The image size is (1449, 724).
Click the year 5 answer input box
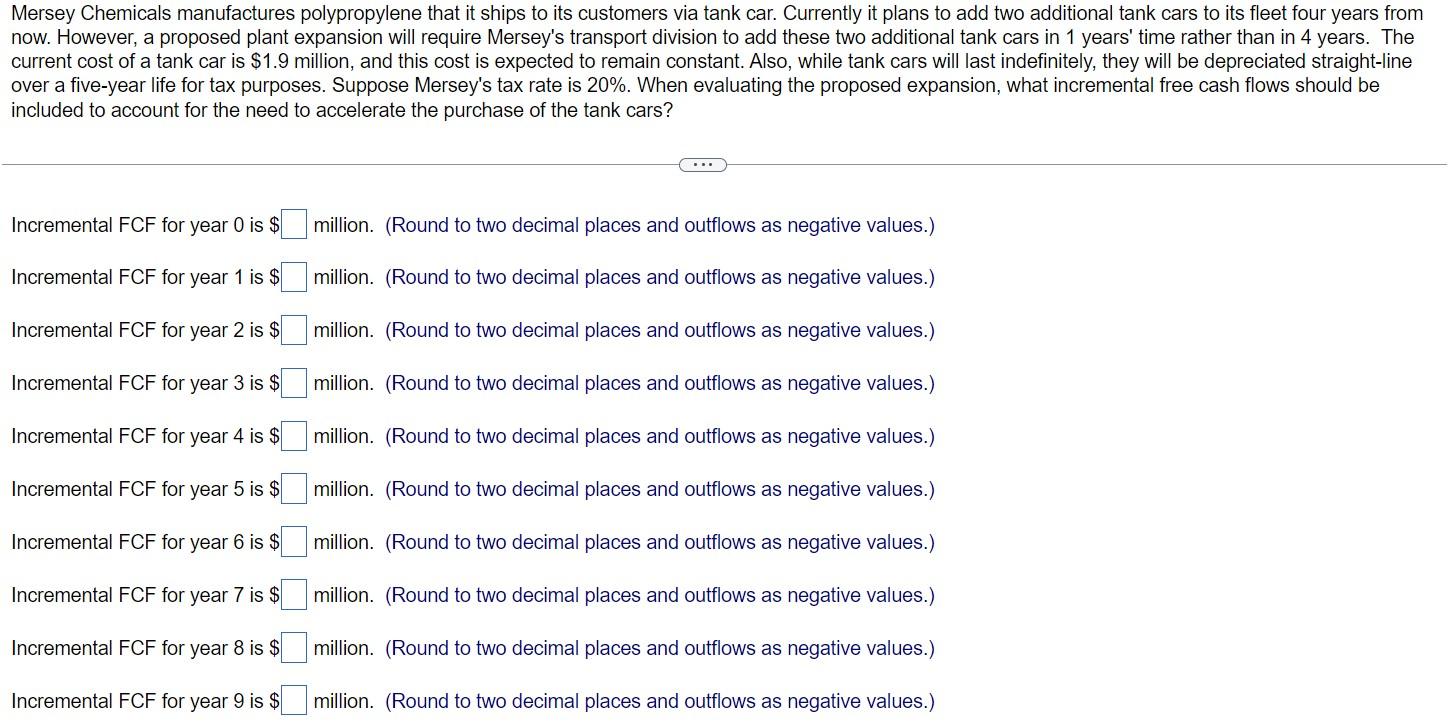coord(293,488)
